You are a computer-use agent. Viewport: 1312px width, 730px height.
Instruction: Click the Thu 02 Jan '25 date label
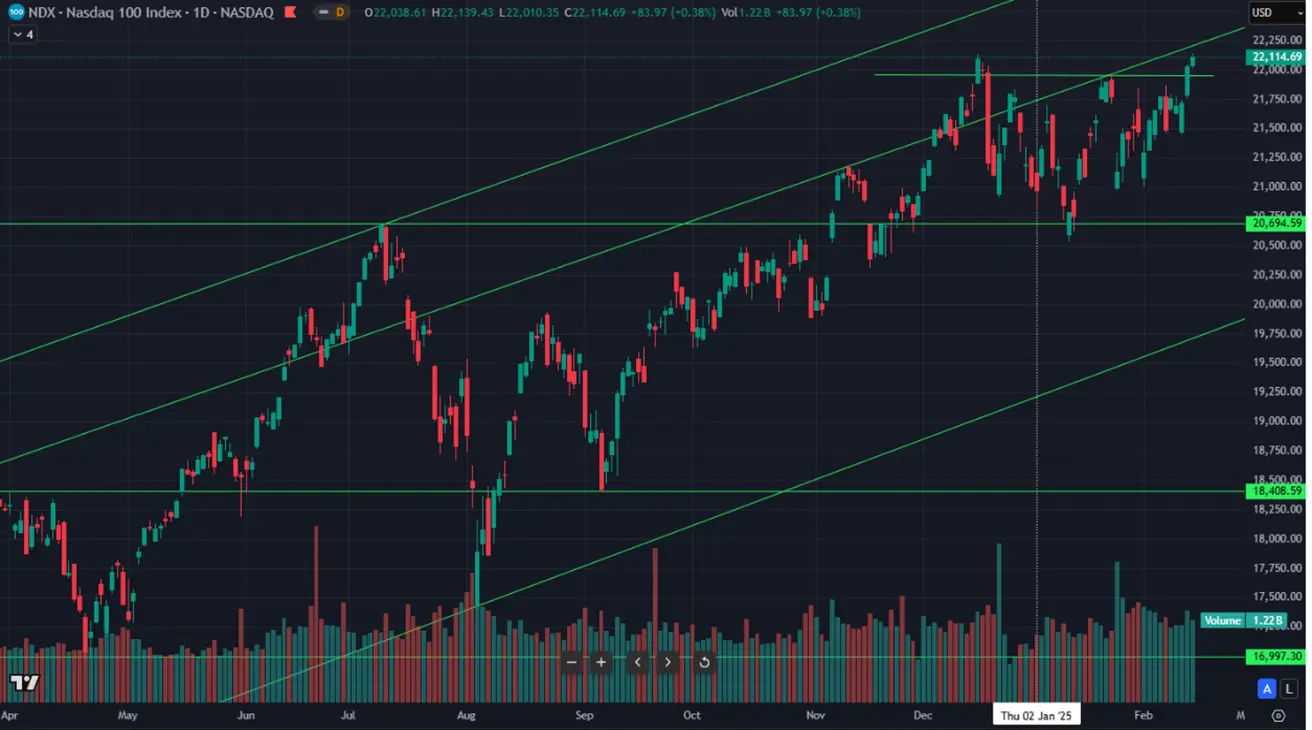(x=1036, y=714)
